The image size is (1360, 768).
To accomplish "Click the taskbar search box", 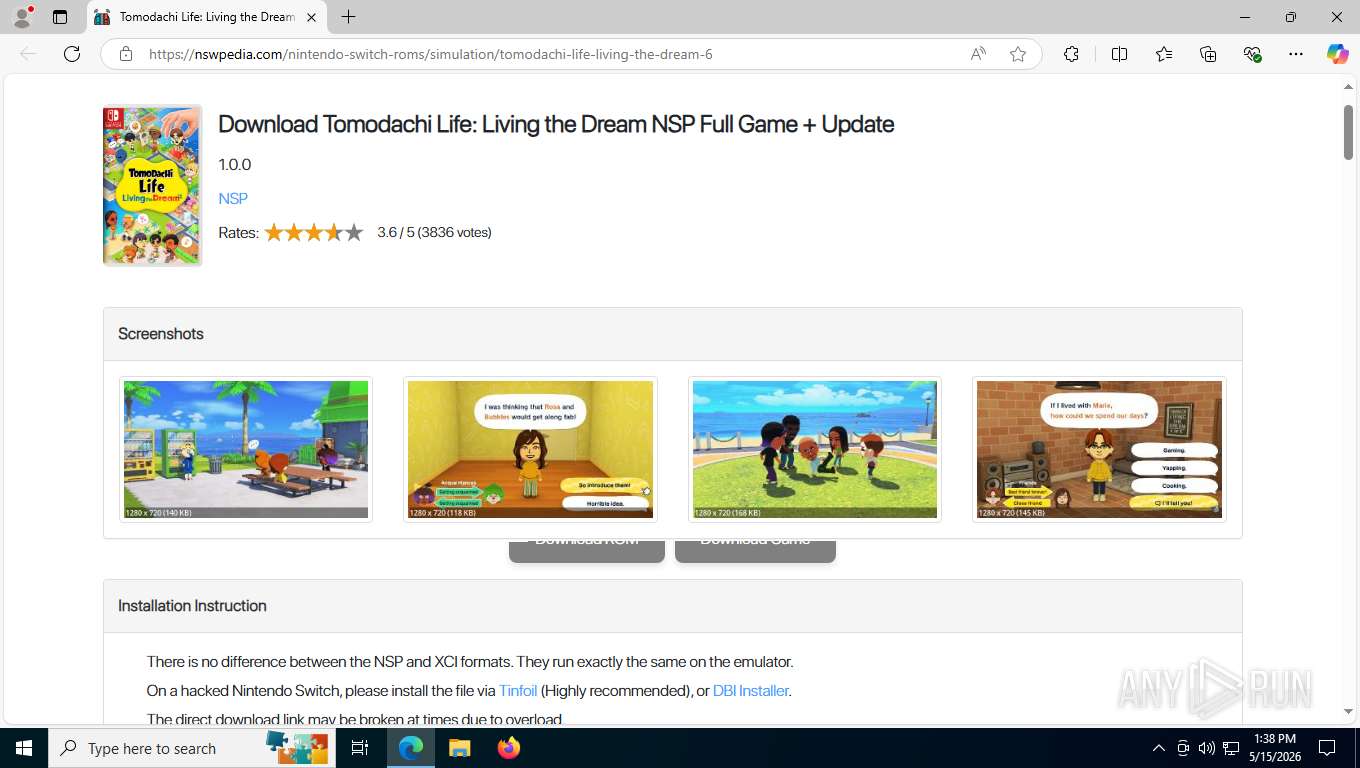I will click(x=192, y=748).
